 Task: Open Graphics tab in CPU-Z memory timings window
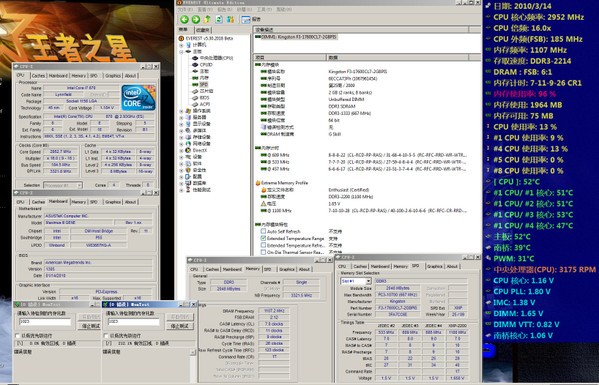click(287, 269)
